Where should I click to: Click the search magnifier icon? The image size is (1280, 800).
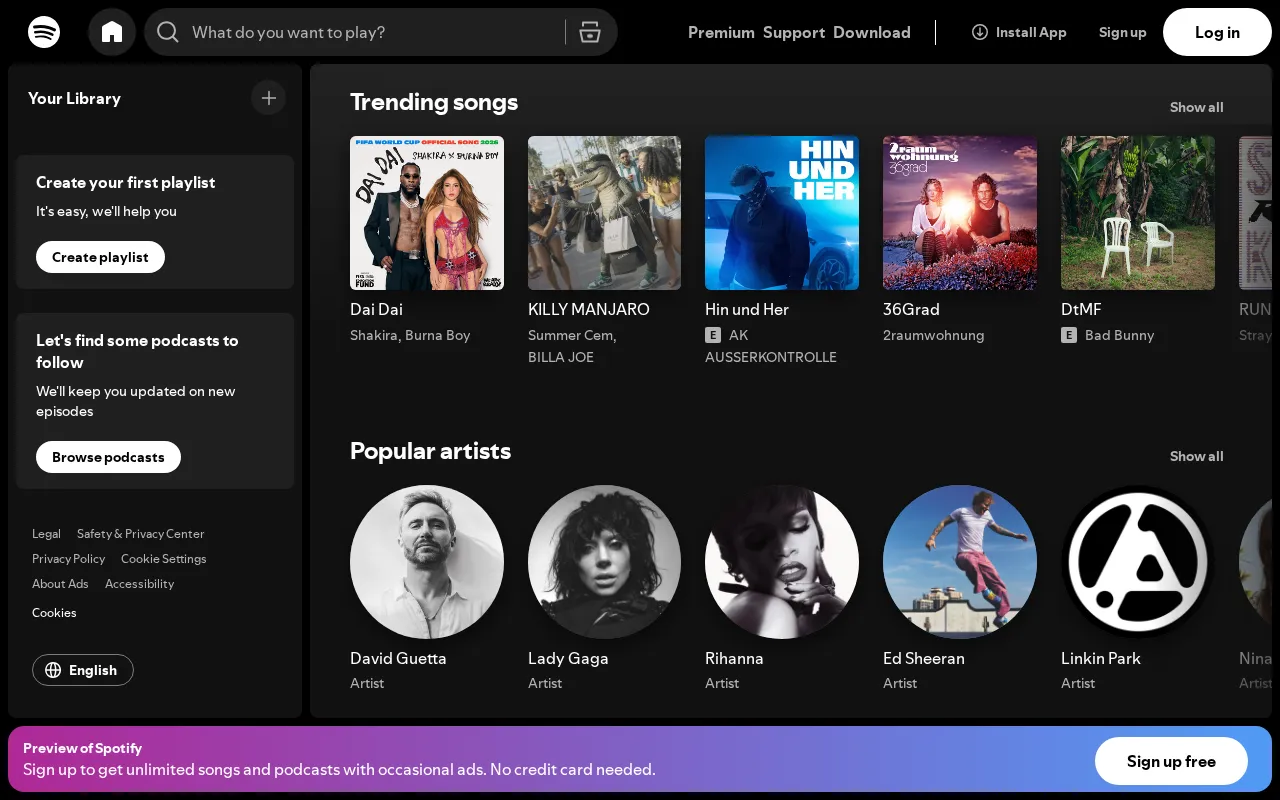168,32
